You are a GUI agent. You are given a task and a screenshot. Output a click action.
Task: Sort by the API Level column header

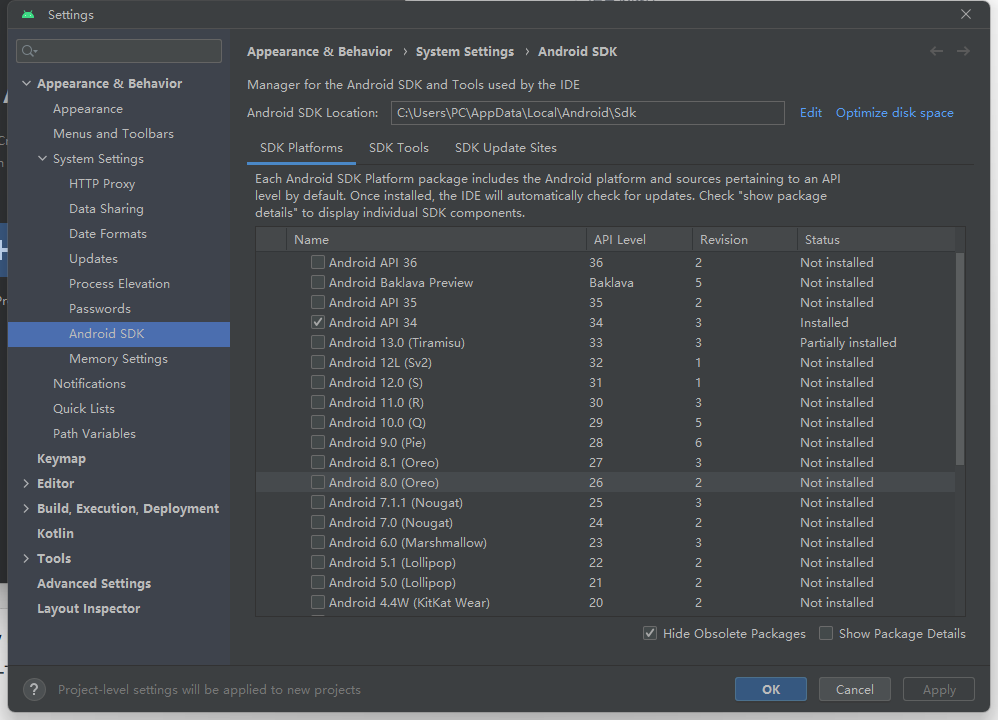point(639,239)
